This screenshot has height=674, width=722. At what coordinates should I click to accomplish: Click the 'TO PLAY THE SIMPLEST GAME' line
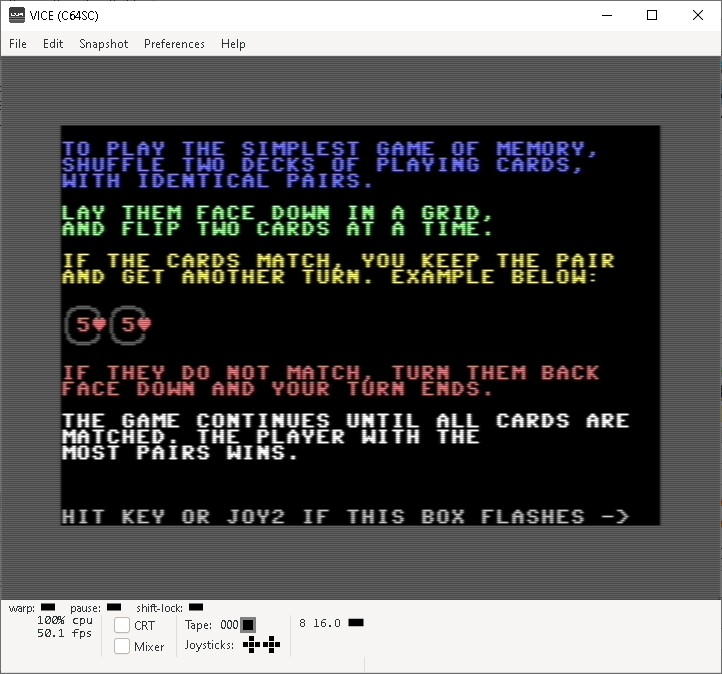click(330, 149)
